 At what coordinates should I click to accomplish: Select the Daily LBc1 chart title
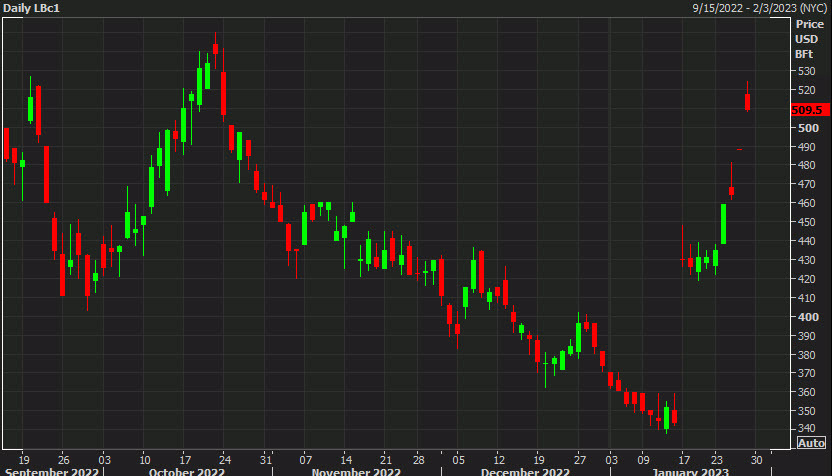[x=31, y=8]
